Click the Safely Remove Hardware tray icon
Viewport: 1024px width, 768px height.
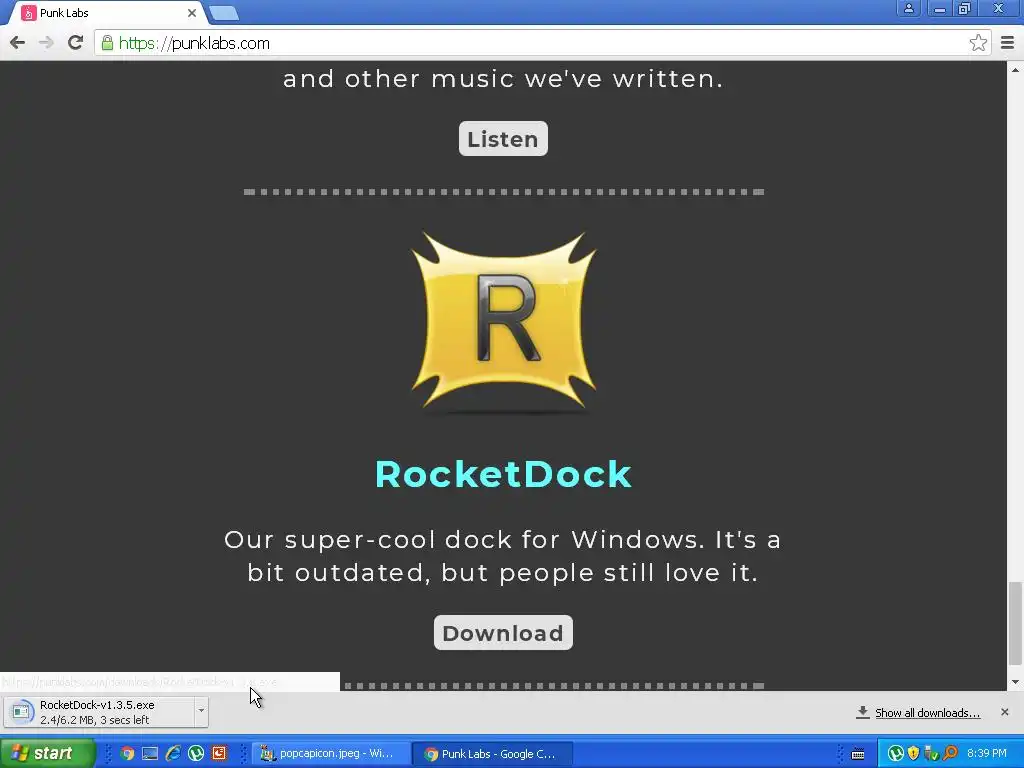click(931, 754)
